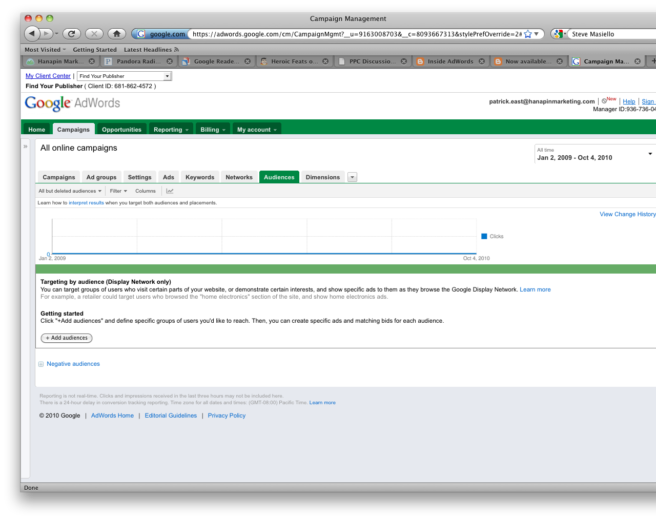The height and width of the screenshot is (520, 656).
Task: Click the interpret results link
Action: point(86,203)
